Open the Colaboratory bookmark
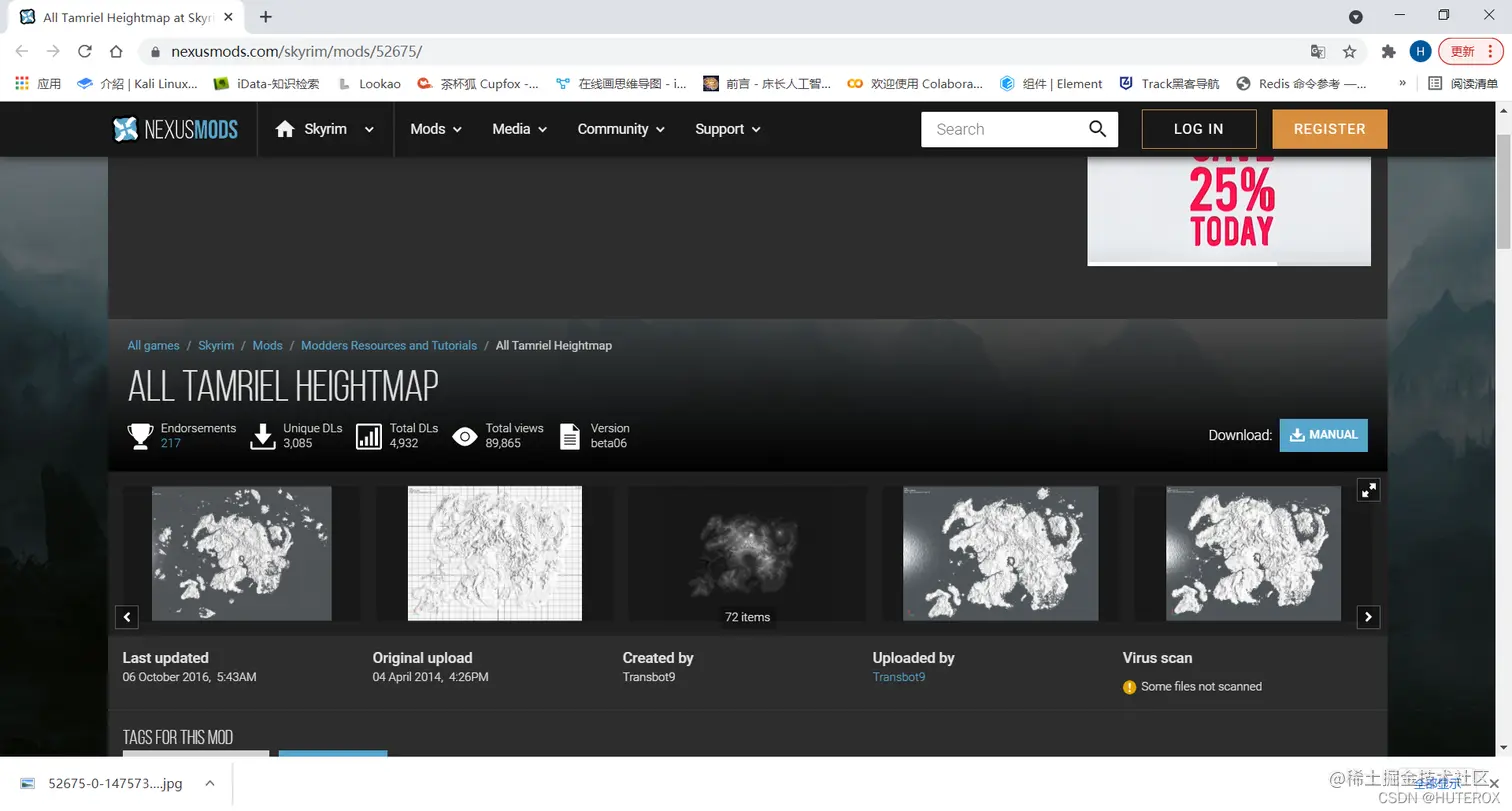This screenshot has height=811, width=1512. [x=915, y=84]
